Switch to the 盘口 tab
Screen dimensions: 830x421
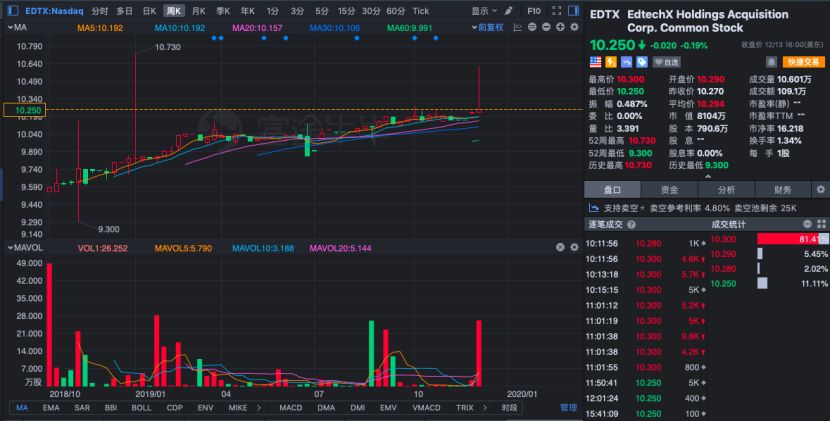click(x=612, y=189)
